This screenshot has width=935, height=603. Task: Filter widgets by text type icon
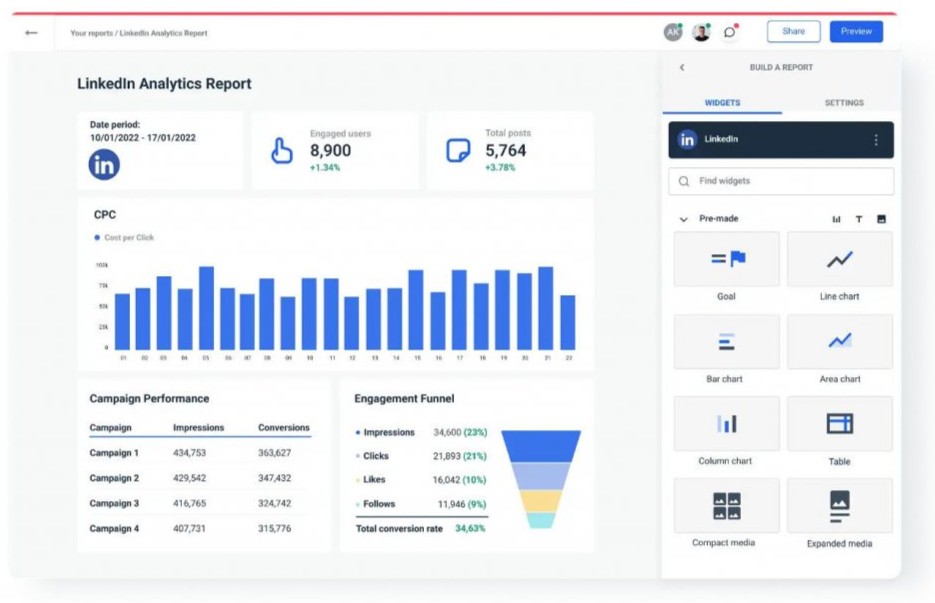858,219
